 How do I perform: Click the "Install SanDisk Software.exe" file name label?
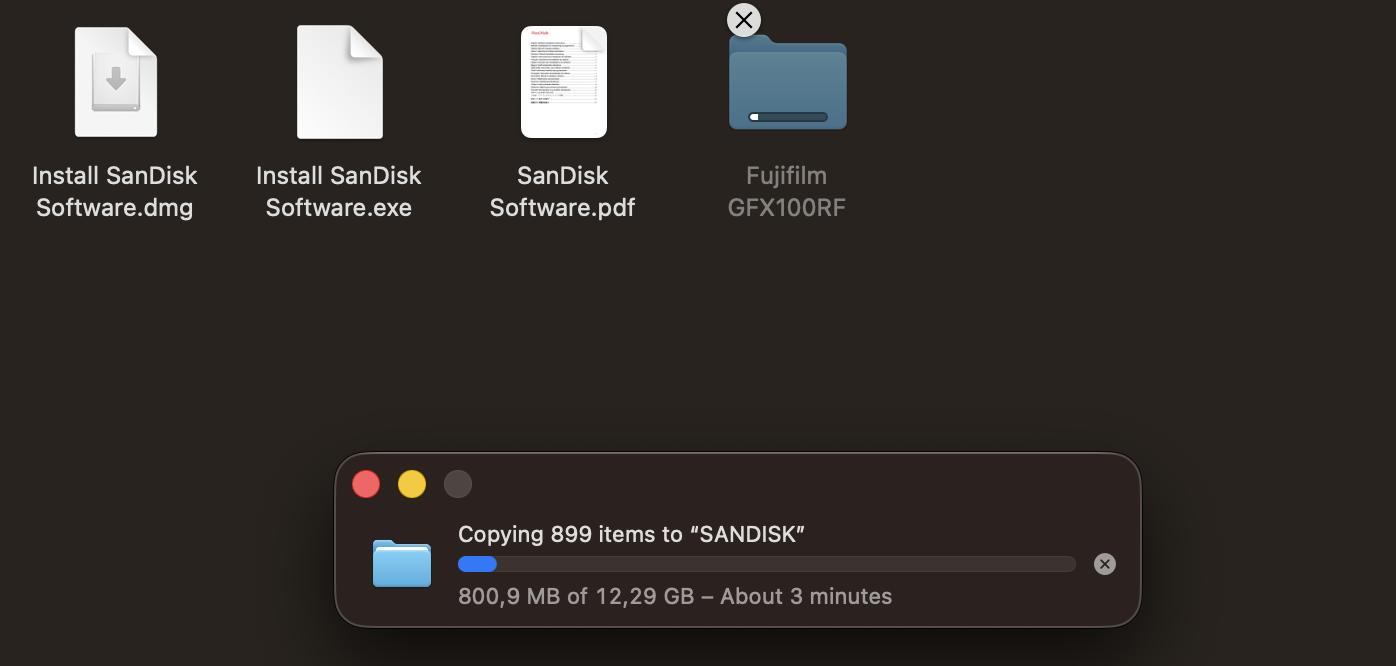point(339,191)
